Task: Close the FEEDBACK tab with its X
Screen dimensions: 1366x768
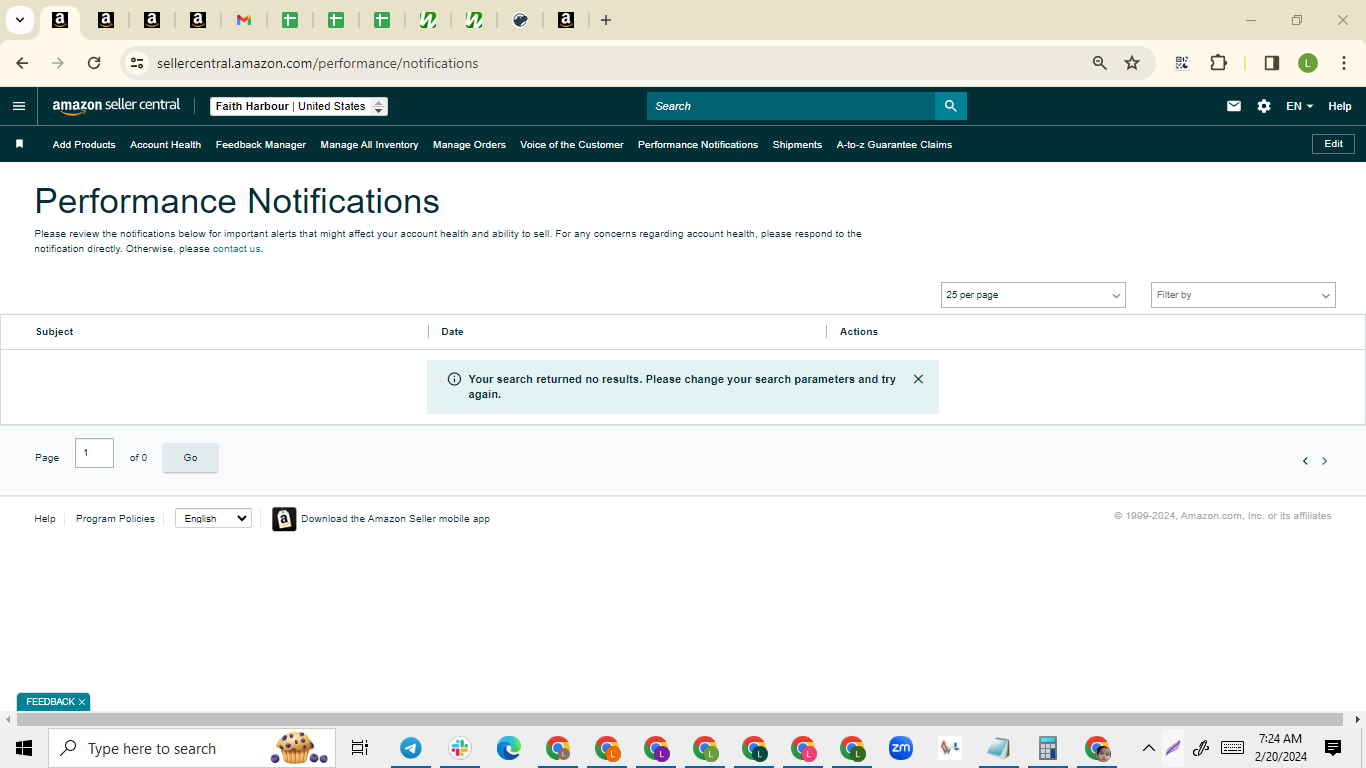Action: [82, 702]
